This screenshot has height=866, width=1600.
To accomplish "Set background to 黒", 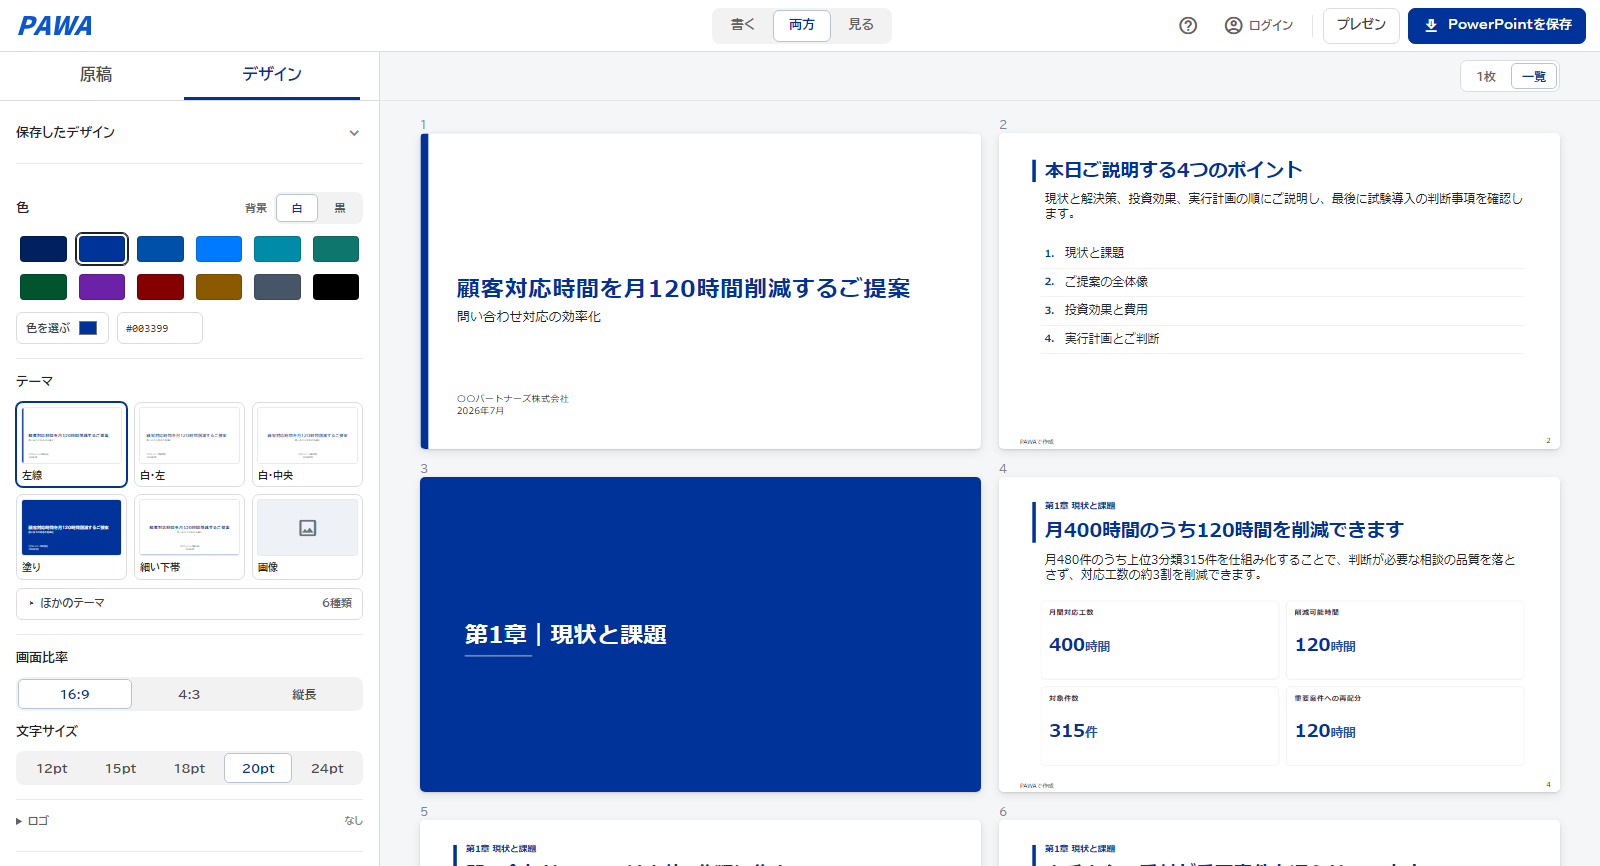I will click(340, 208).
